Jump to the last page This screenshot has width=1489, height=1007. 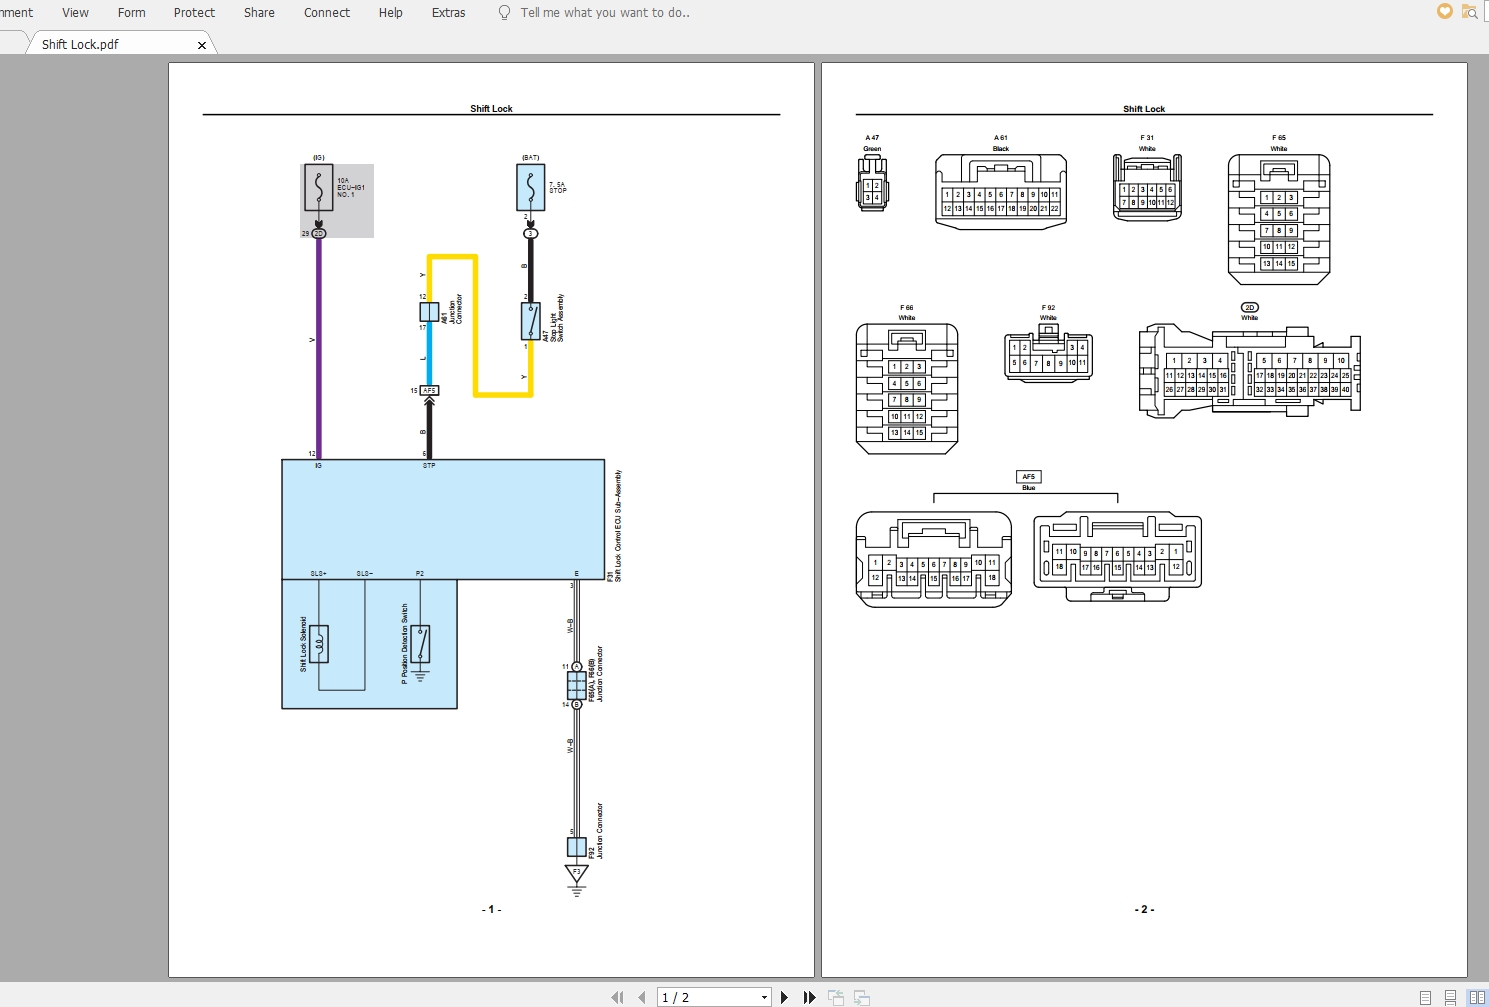click(x=809, y=997)
